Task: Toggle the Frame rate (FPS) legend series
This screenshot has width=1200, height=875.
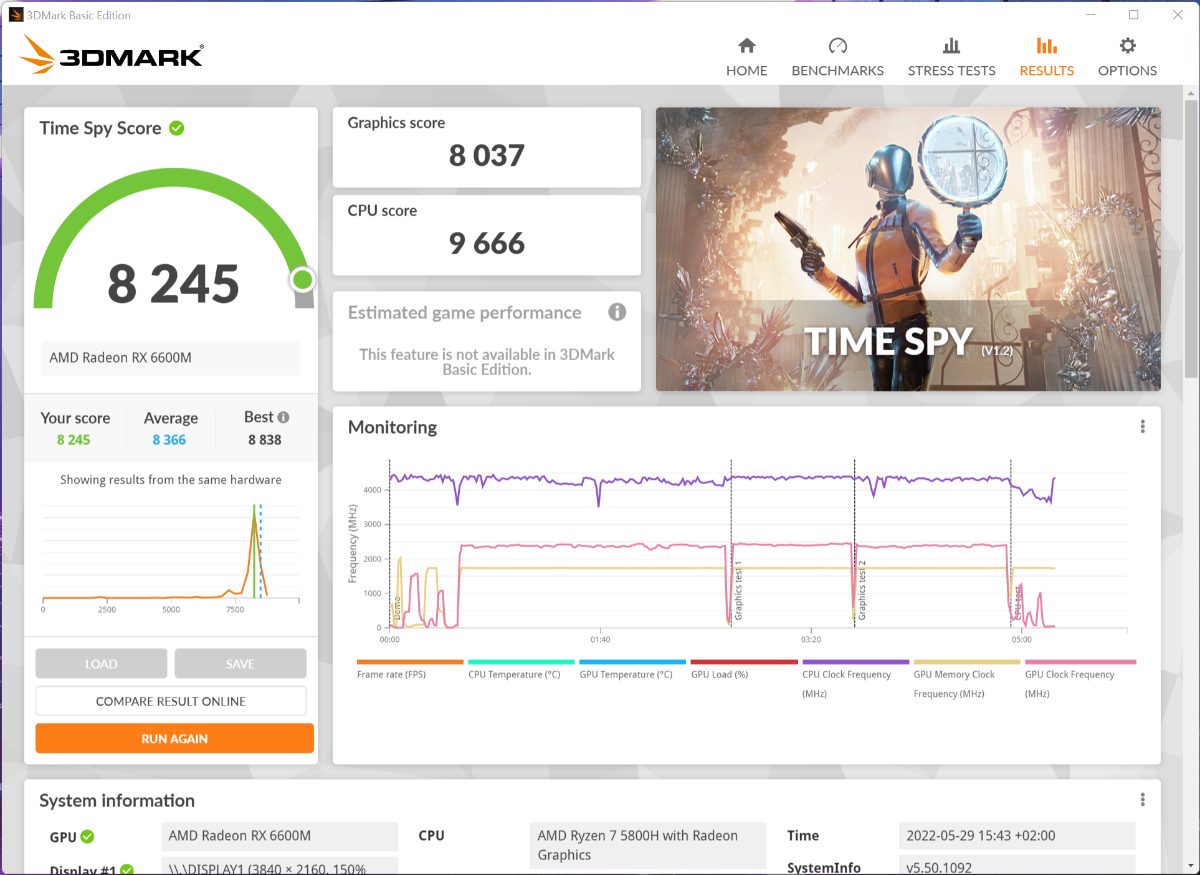Action: coord(391,674)
